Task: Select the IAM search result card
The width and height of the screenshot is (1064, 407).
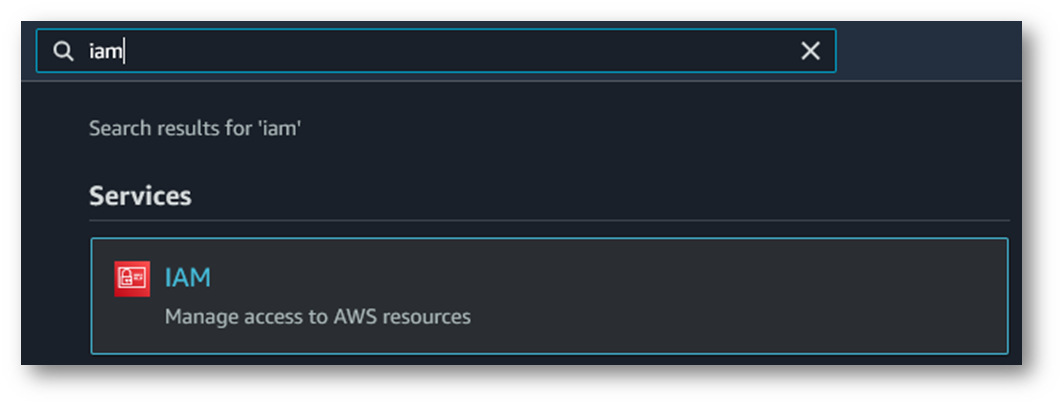Action: [548, 296]
